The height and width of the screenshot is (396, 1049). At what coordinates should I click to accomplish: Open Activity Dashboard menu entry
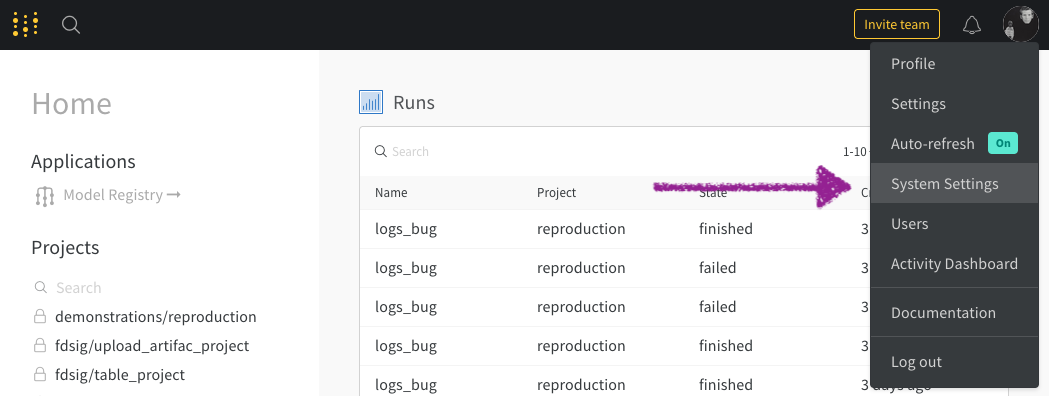click(954, 264)
